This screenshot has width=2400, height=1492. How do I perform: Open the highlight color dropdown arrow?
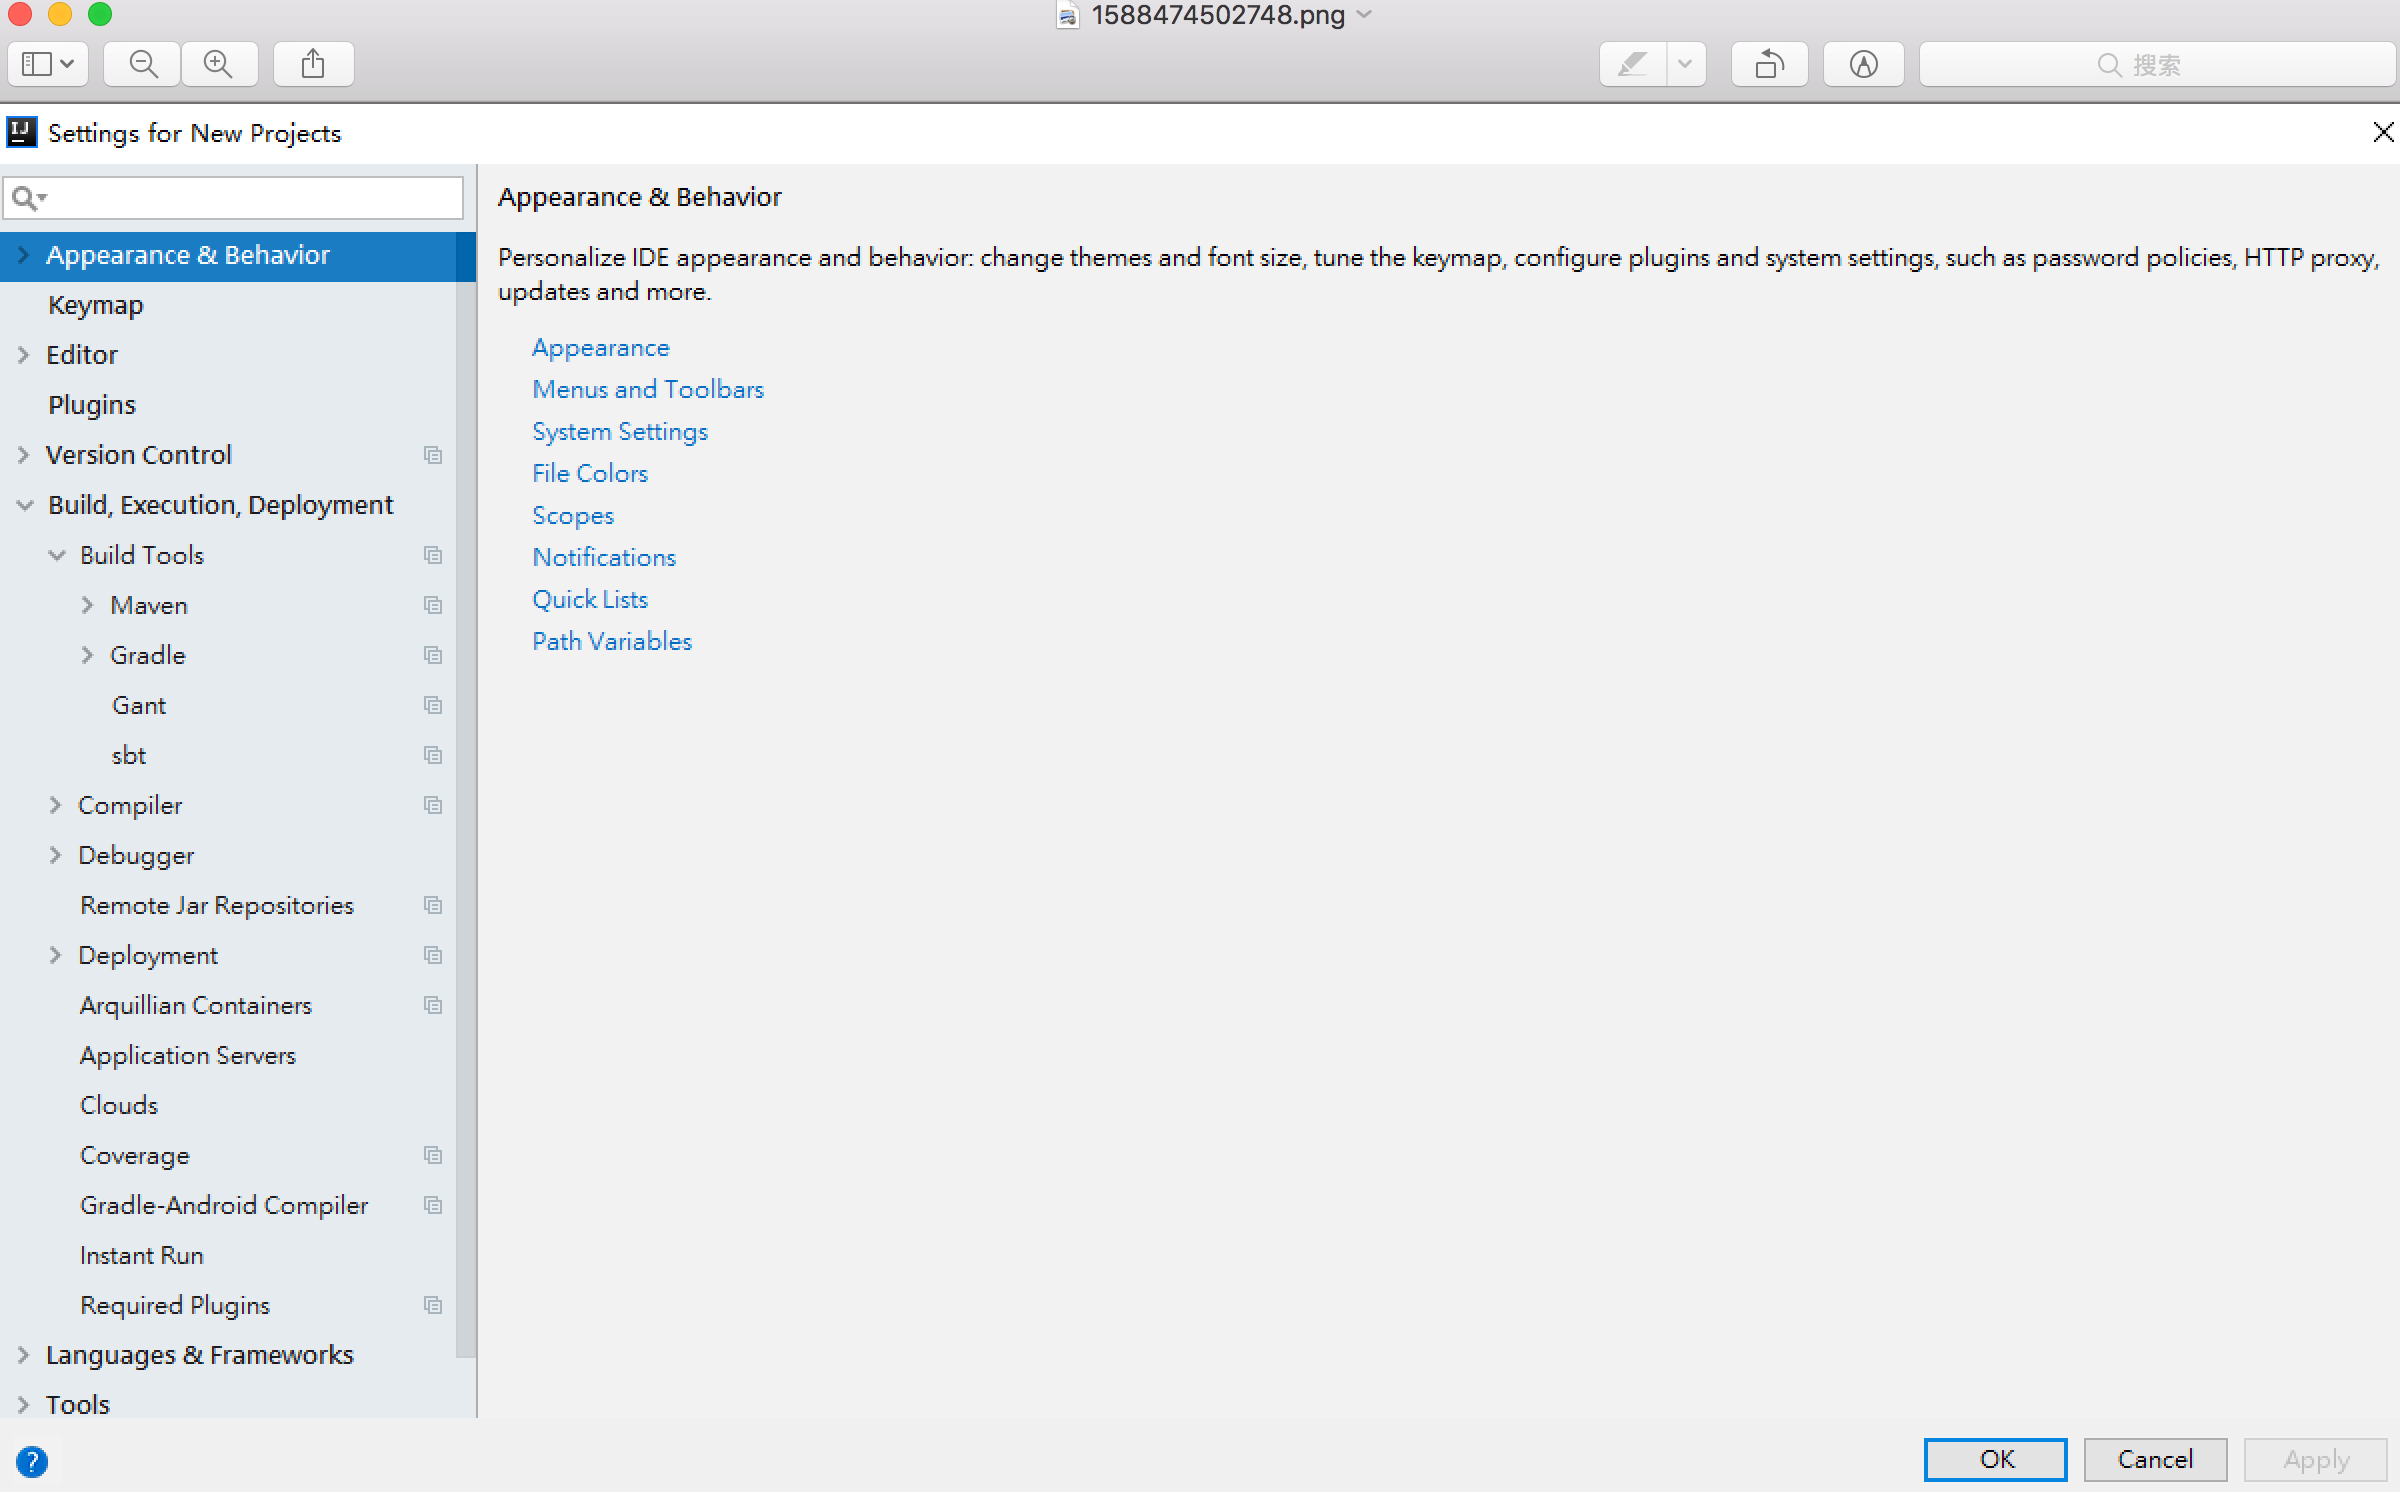pyautogui.click(x=1685, y=65)
